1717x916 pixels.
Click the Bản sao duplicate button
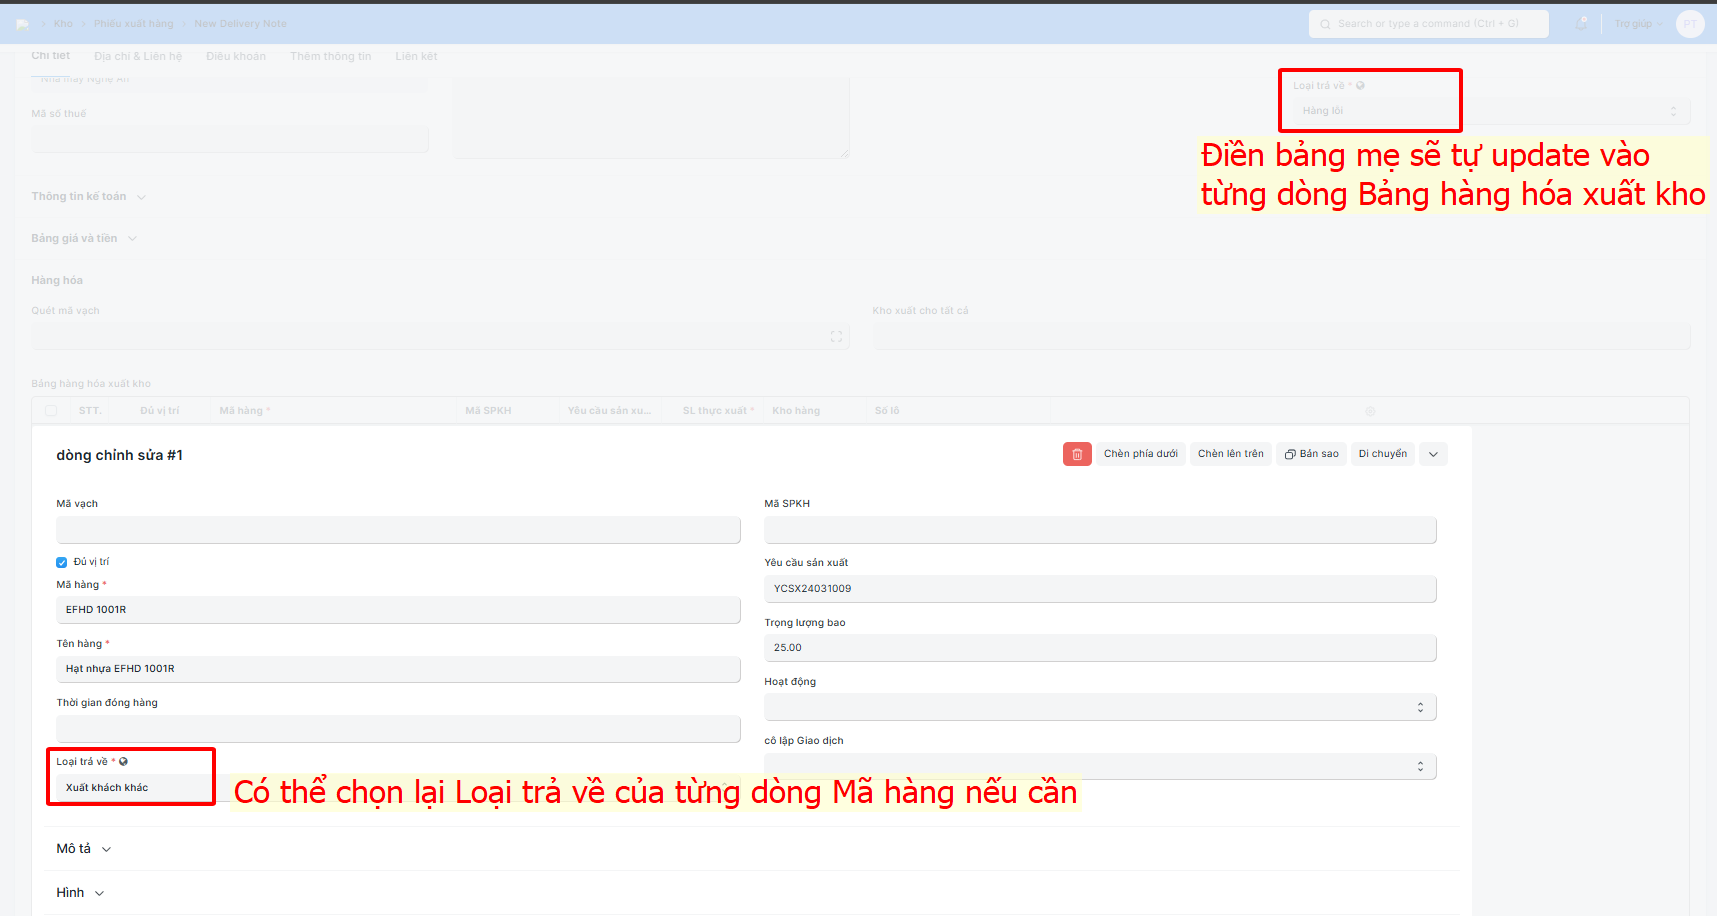point(1311,454)
